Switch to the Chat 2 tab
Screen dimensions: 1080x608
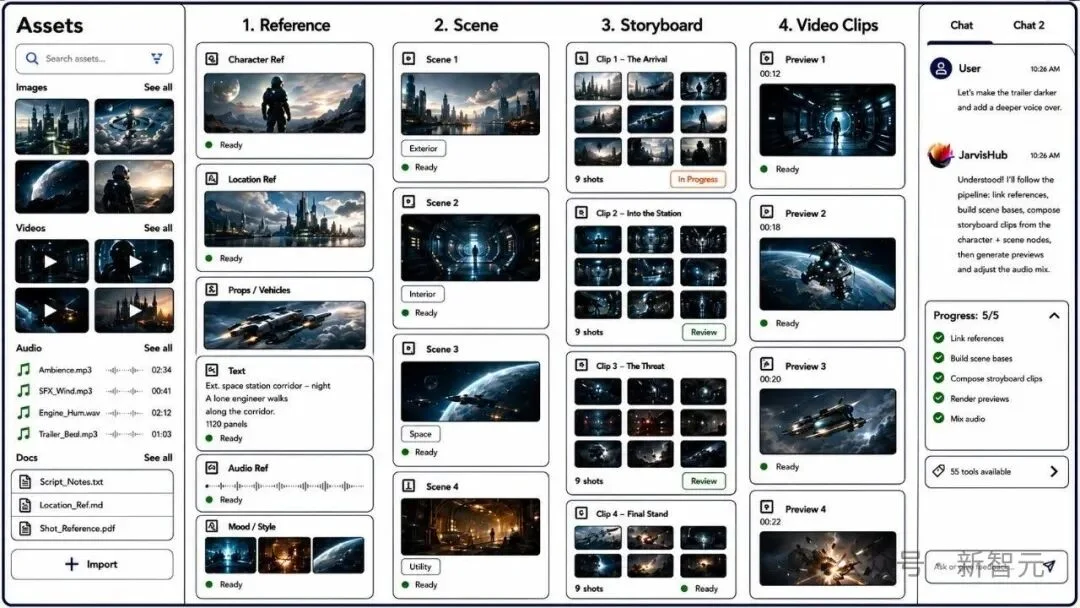pyautogui.click(x=1028, y=25)
